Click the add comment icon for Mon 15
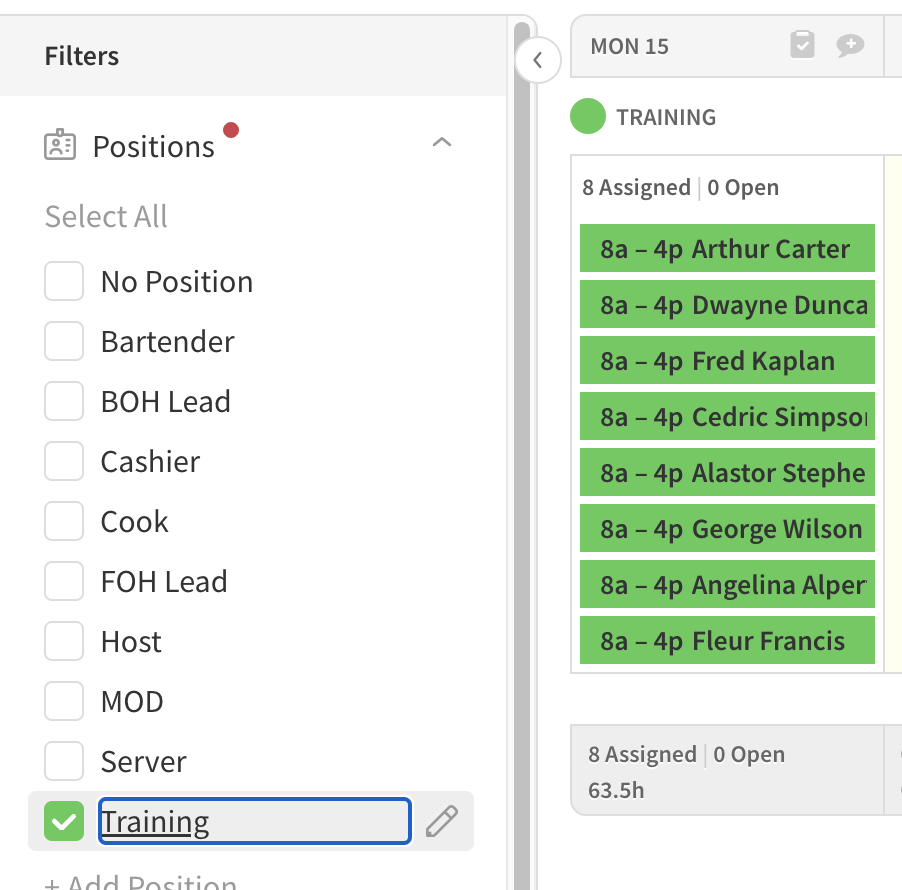The height and width of the screenshot is (890, 902). [x=850, y=45]
